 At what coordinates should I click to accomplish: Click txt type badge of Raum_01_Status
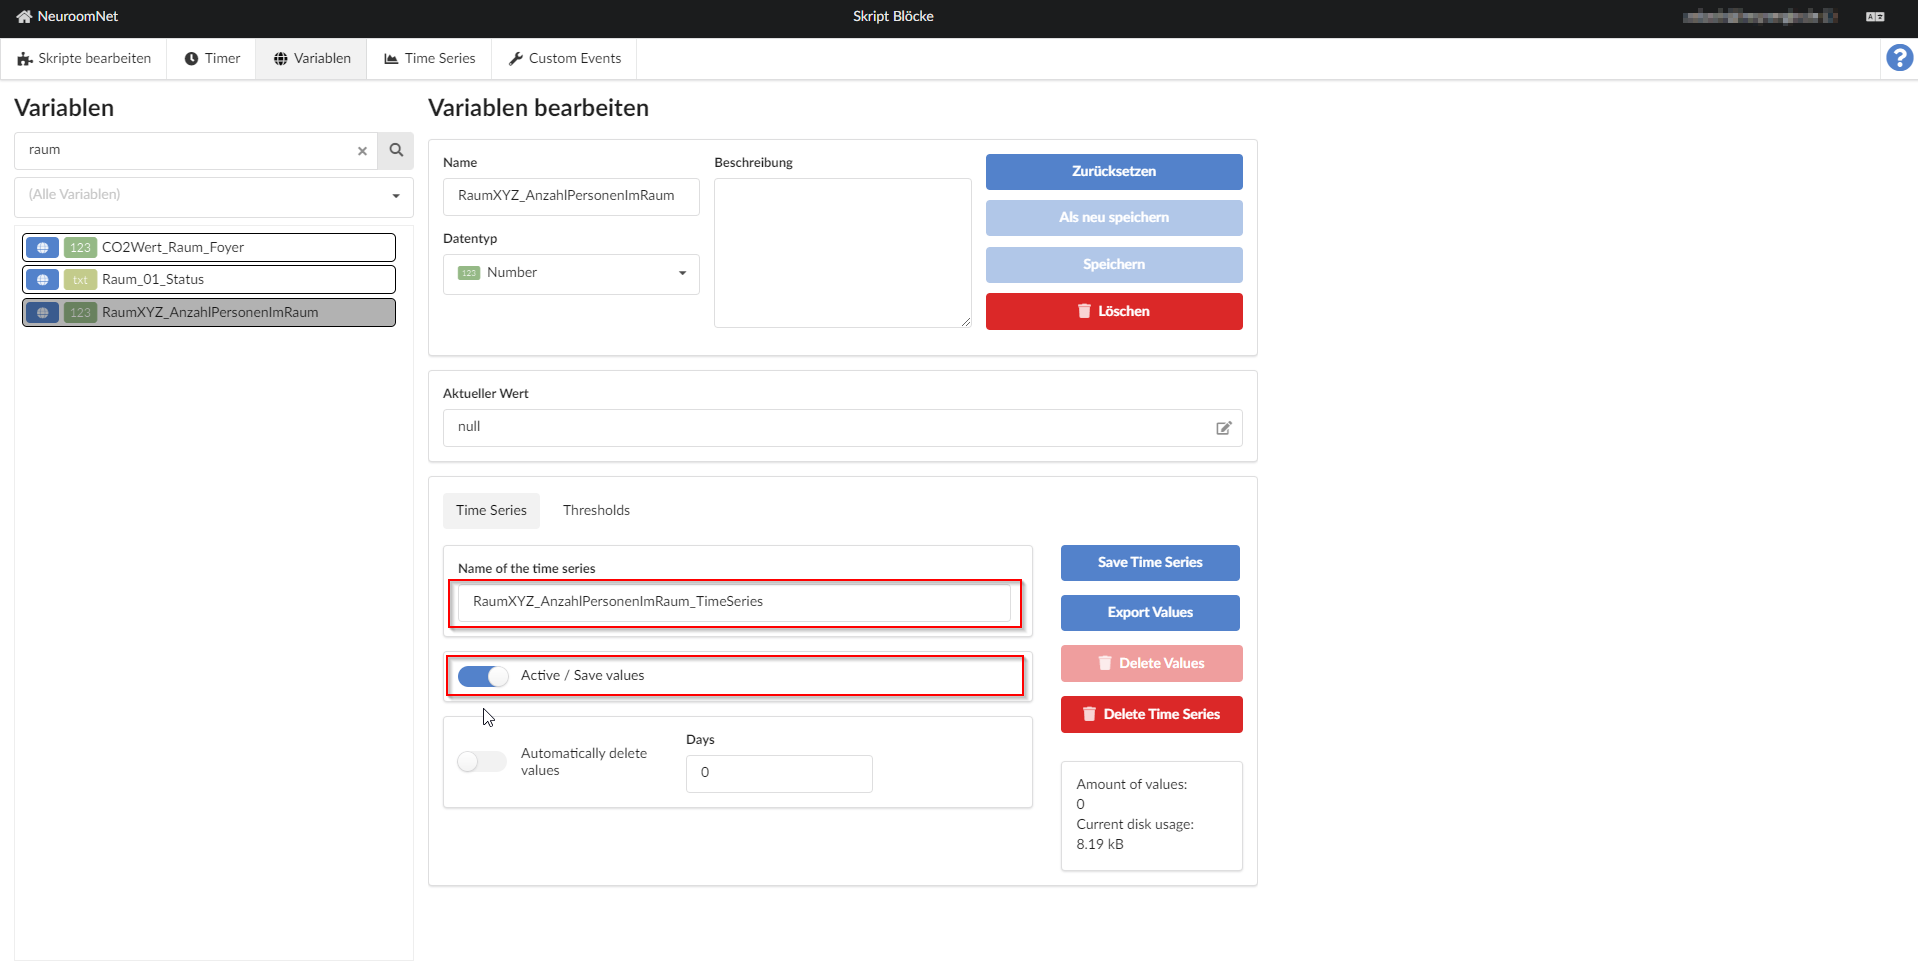80,280
